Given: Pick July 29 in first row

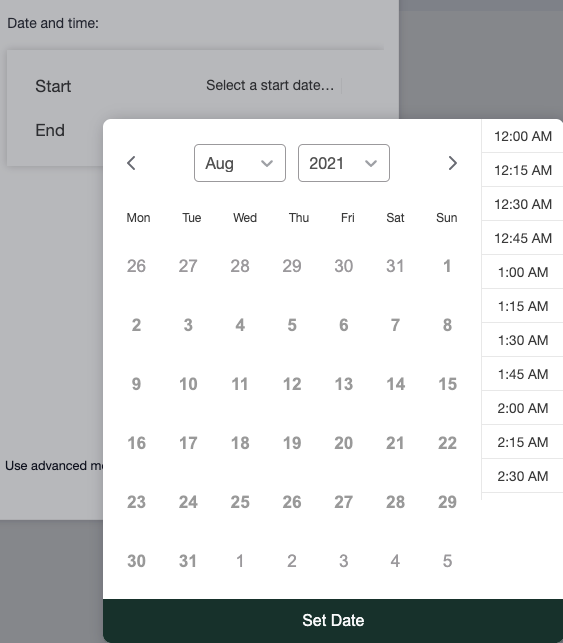Looking at the screenshot, I should point(292,266).
